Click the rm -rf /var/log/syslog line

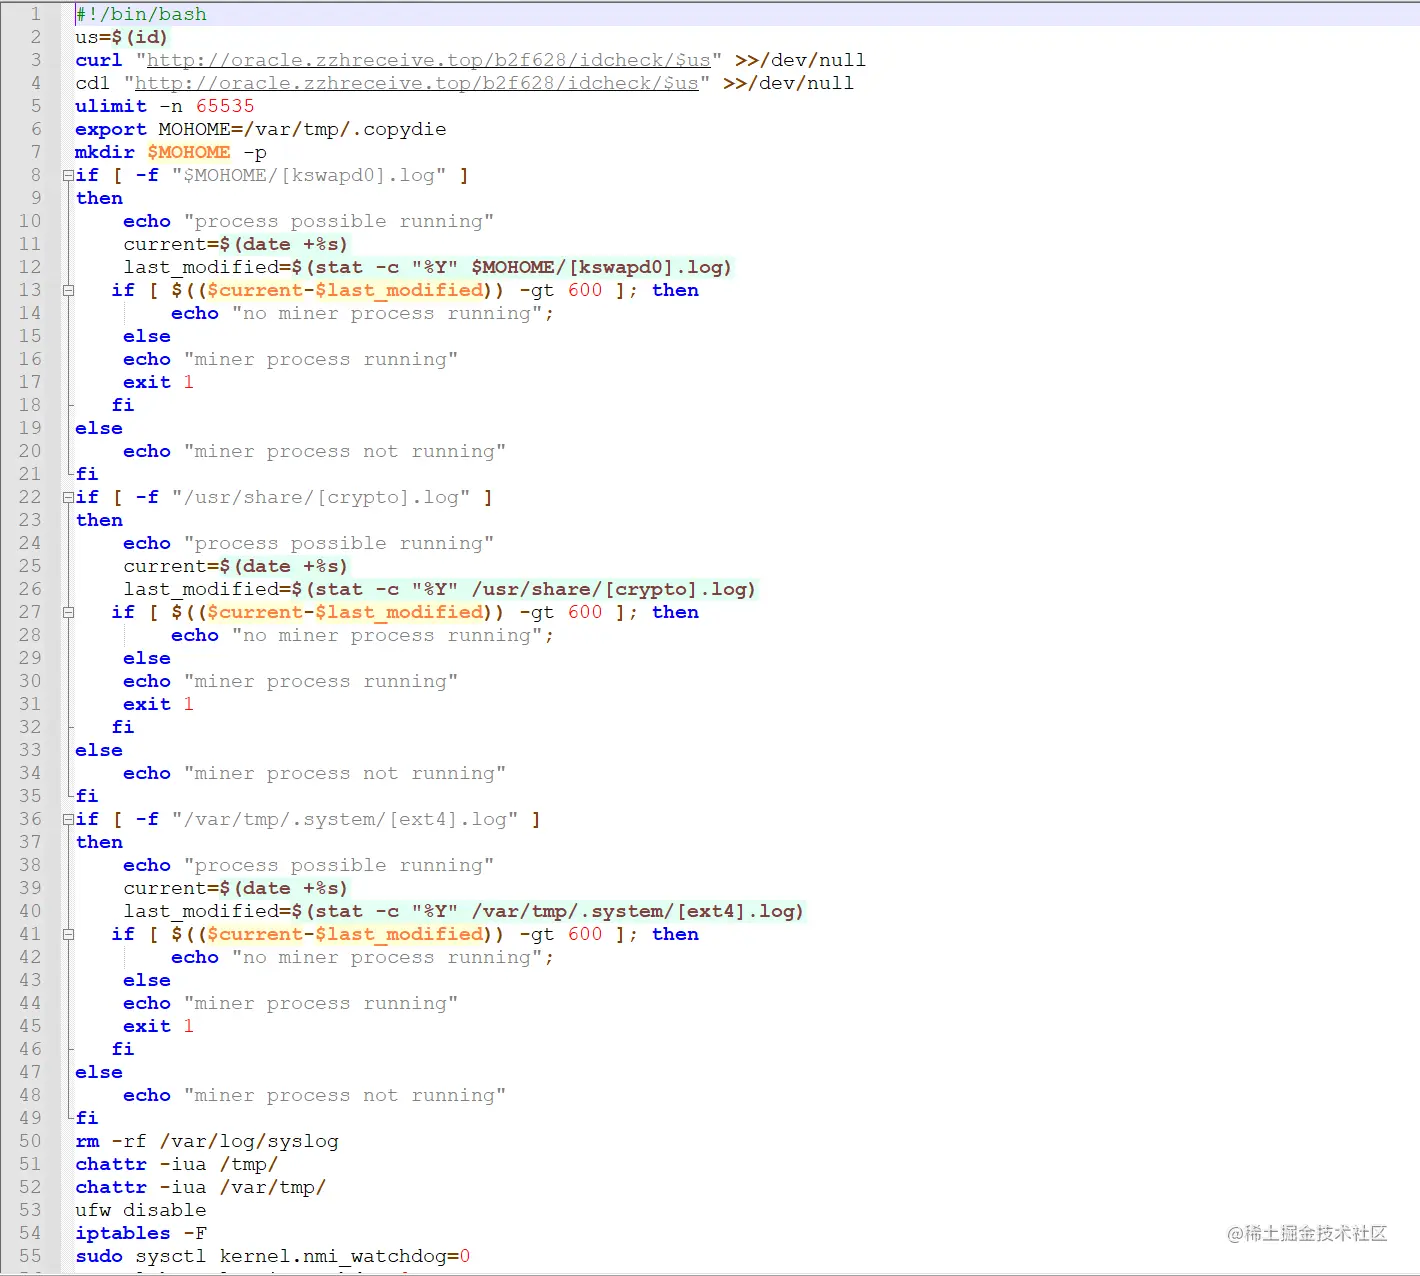[207, 1141]
